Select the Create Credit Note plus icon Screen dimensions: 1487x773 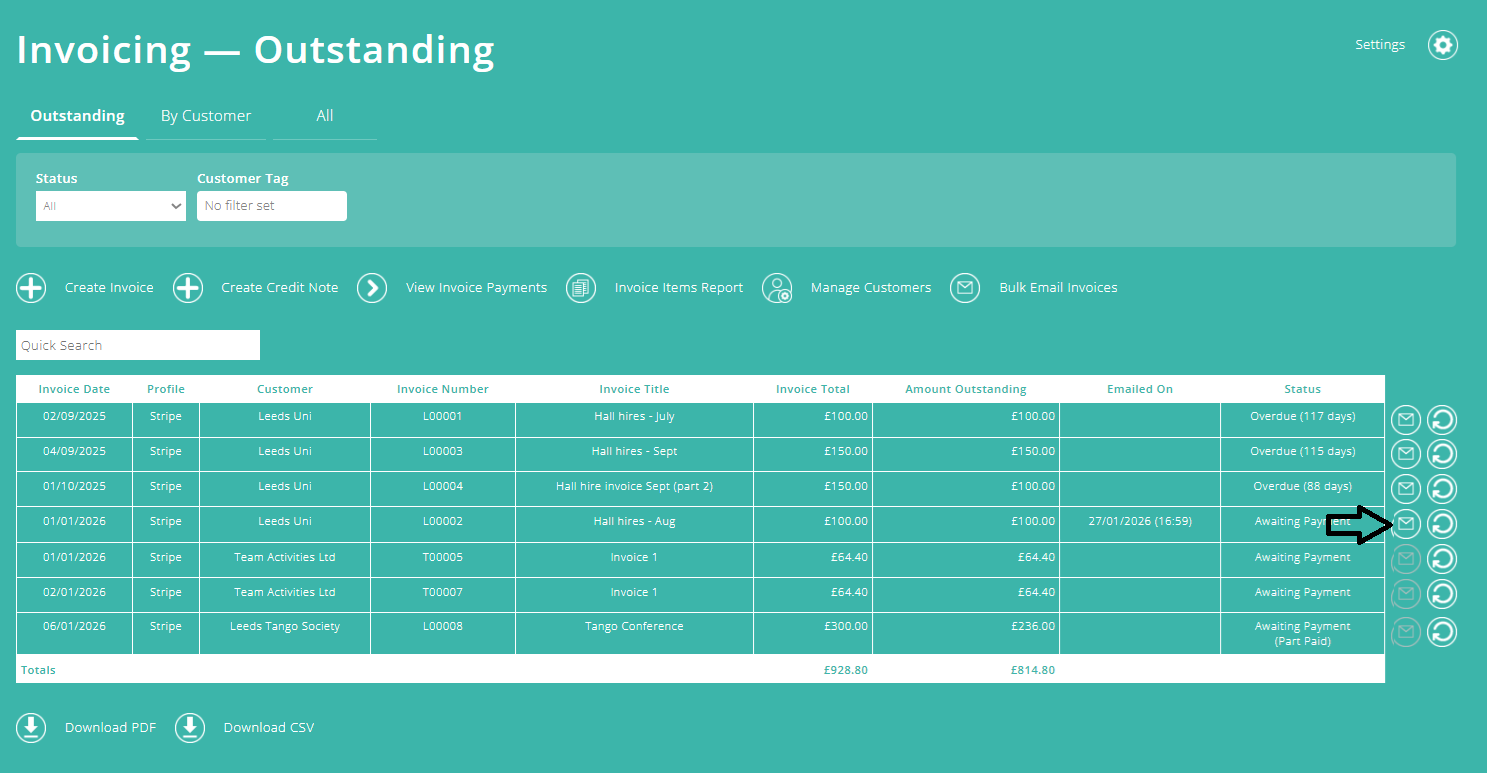[x=188, y=288]
